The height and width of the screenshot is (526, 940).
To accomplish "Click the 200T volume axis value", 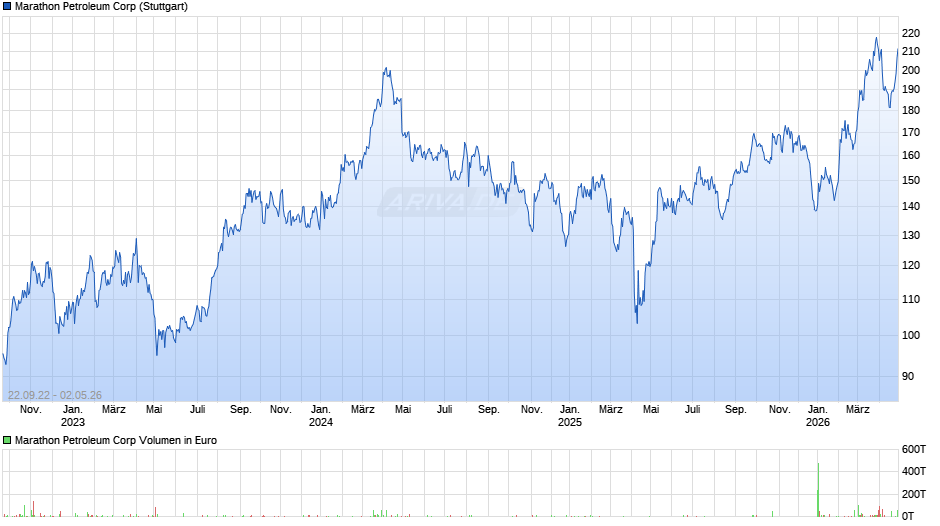I will 914,494.
